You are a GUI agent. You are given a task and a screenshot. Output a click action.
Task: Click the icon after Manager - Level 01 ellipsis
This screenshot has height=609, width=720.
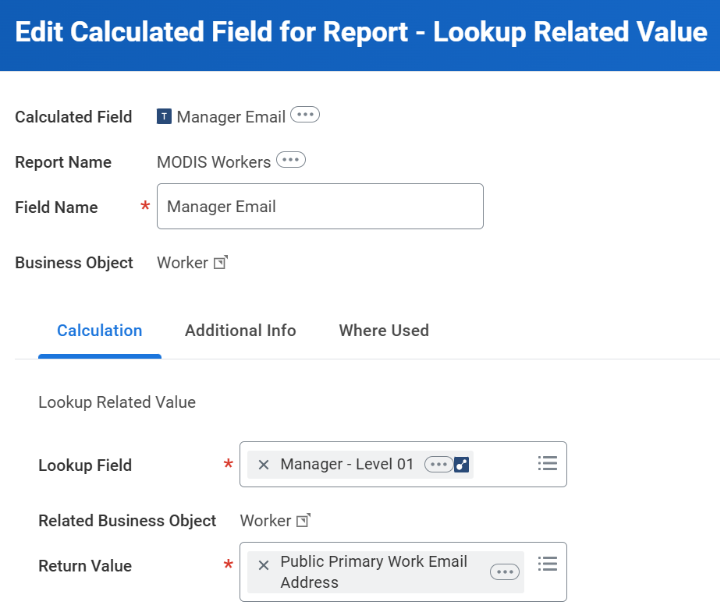coord(462,464)
